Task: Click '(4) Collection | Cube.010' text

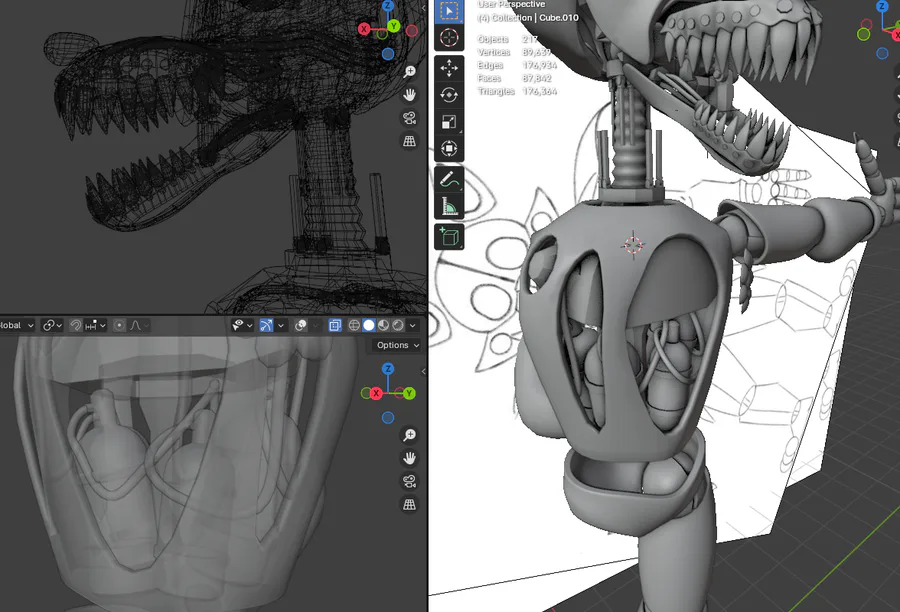Action: [528, 18]
